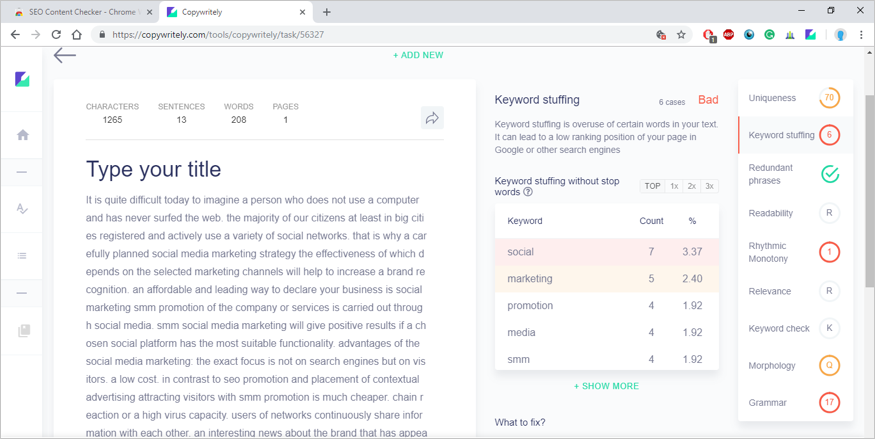Select the social keyword row
Viewport: 875px width, 439px height.
point(606,252)
